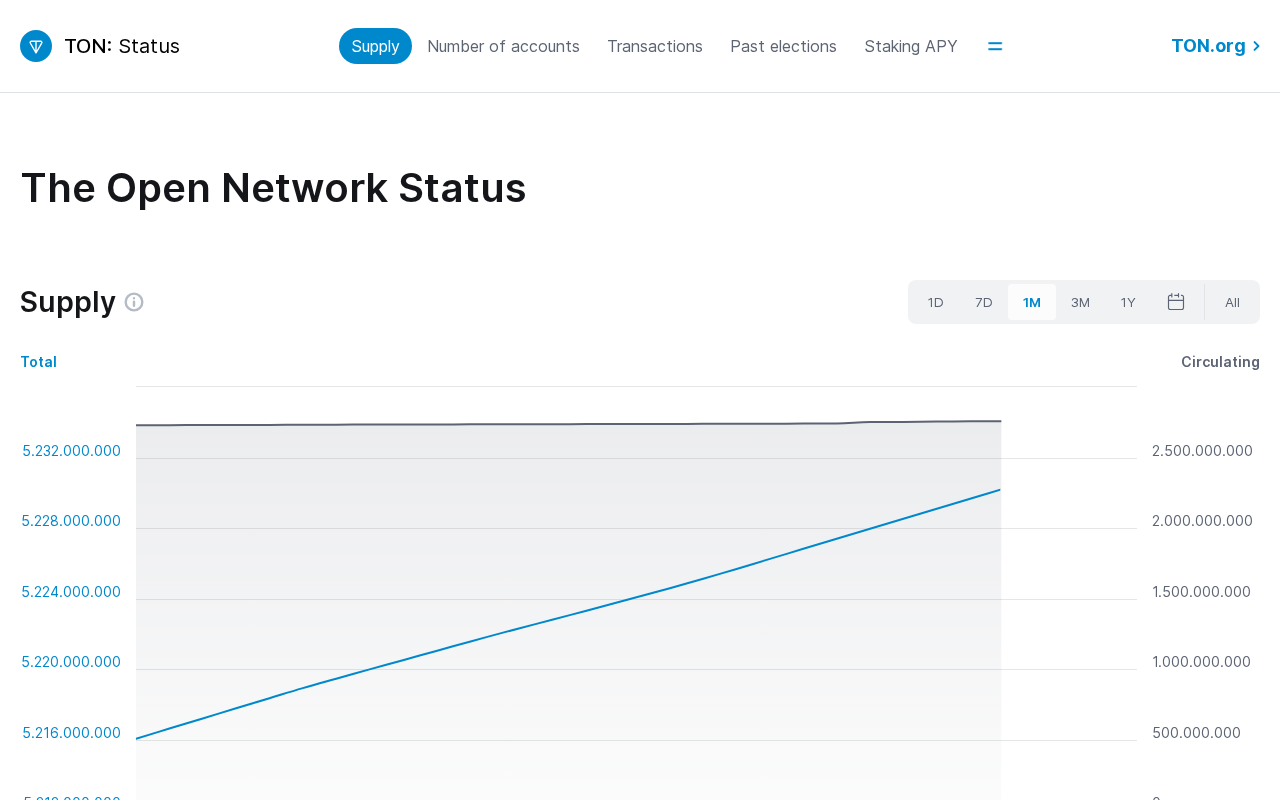Click the 500.000.000 circulating axis label
The image size is (1280, 800).
(1196, 733)
